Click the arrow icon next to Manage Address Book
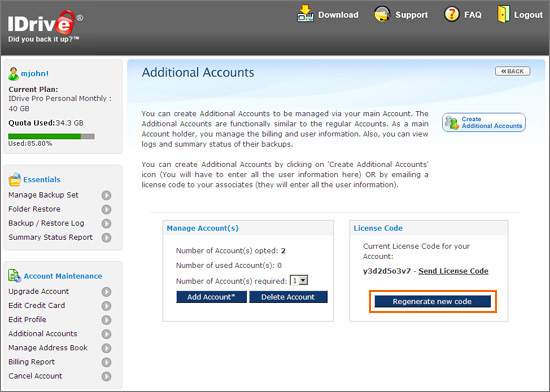This screenshot has width=550, height=392. 106,348
